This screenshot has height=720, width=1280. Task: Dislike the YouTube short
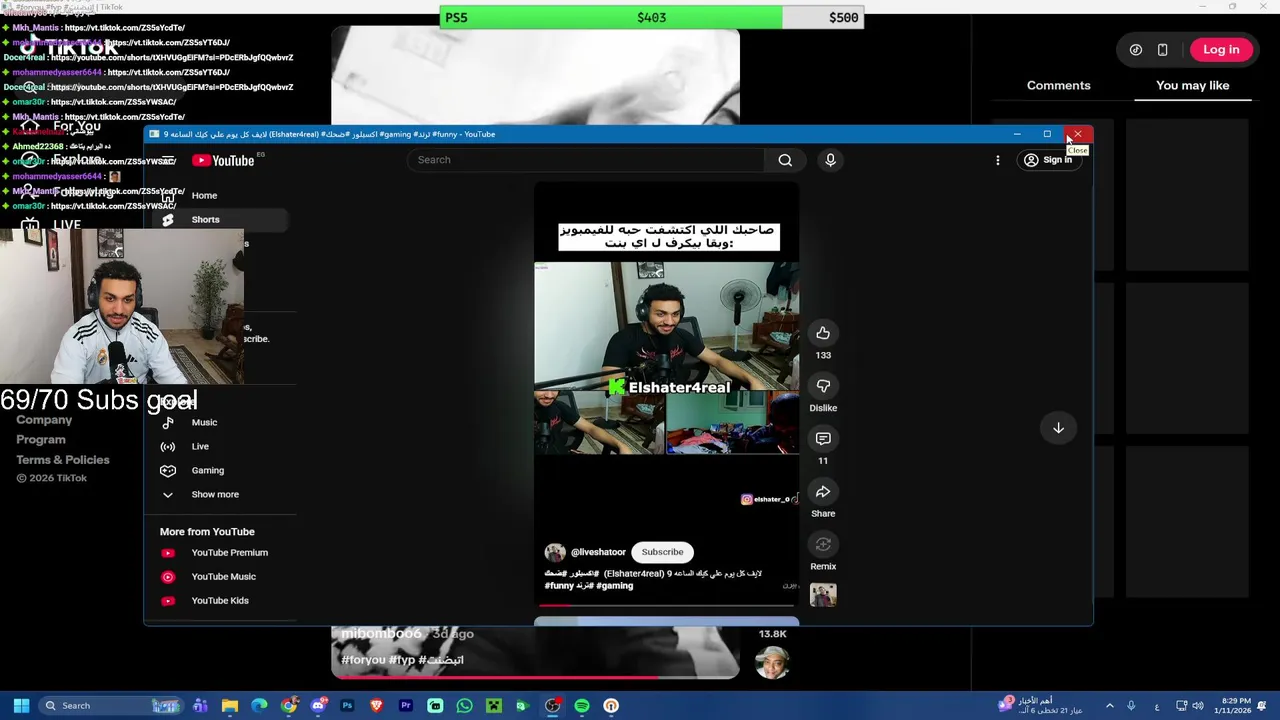[x=823, y=386]
